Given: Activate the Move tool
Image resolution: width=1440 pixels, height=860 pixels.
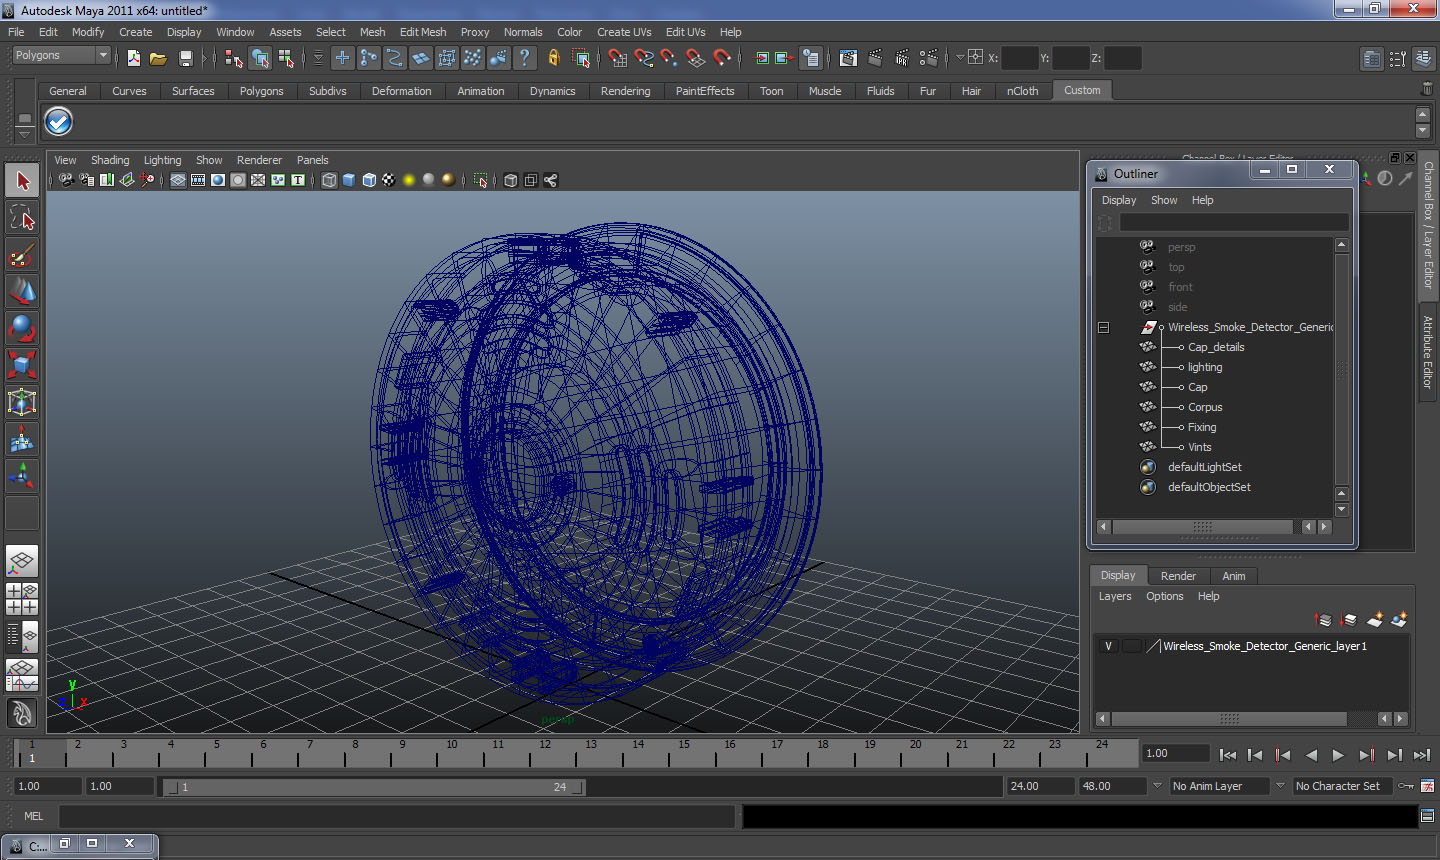Looking at the screenshot, I should [x=22, y=291].
